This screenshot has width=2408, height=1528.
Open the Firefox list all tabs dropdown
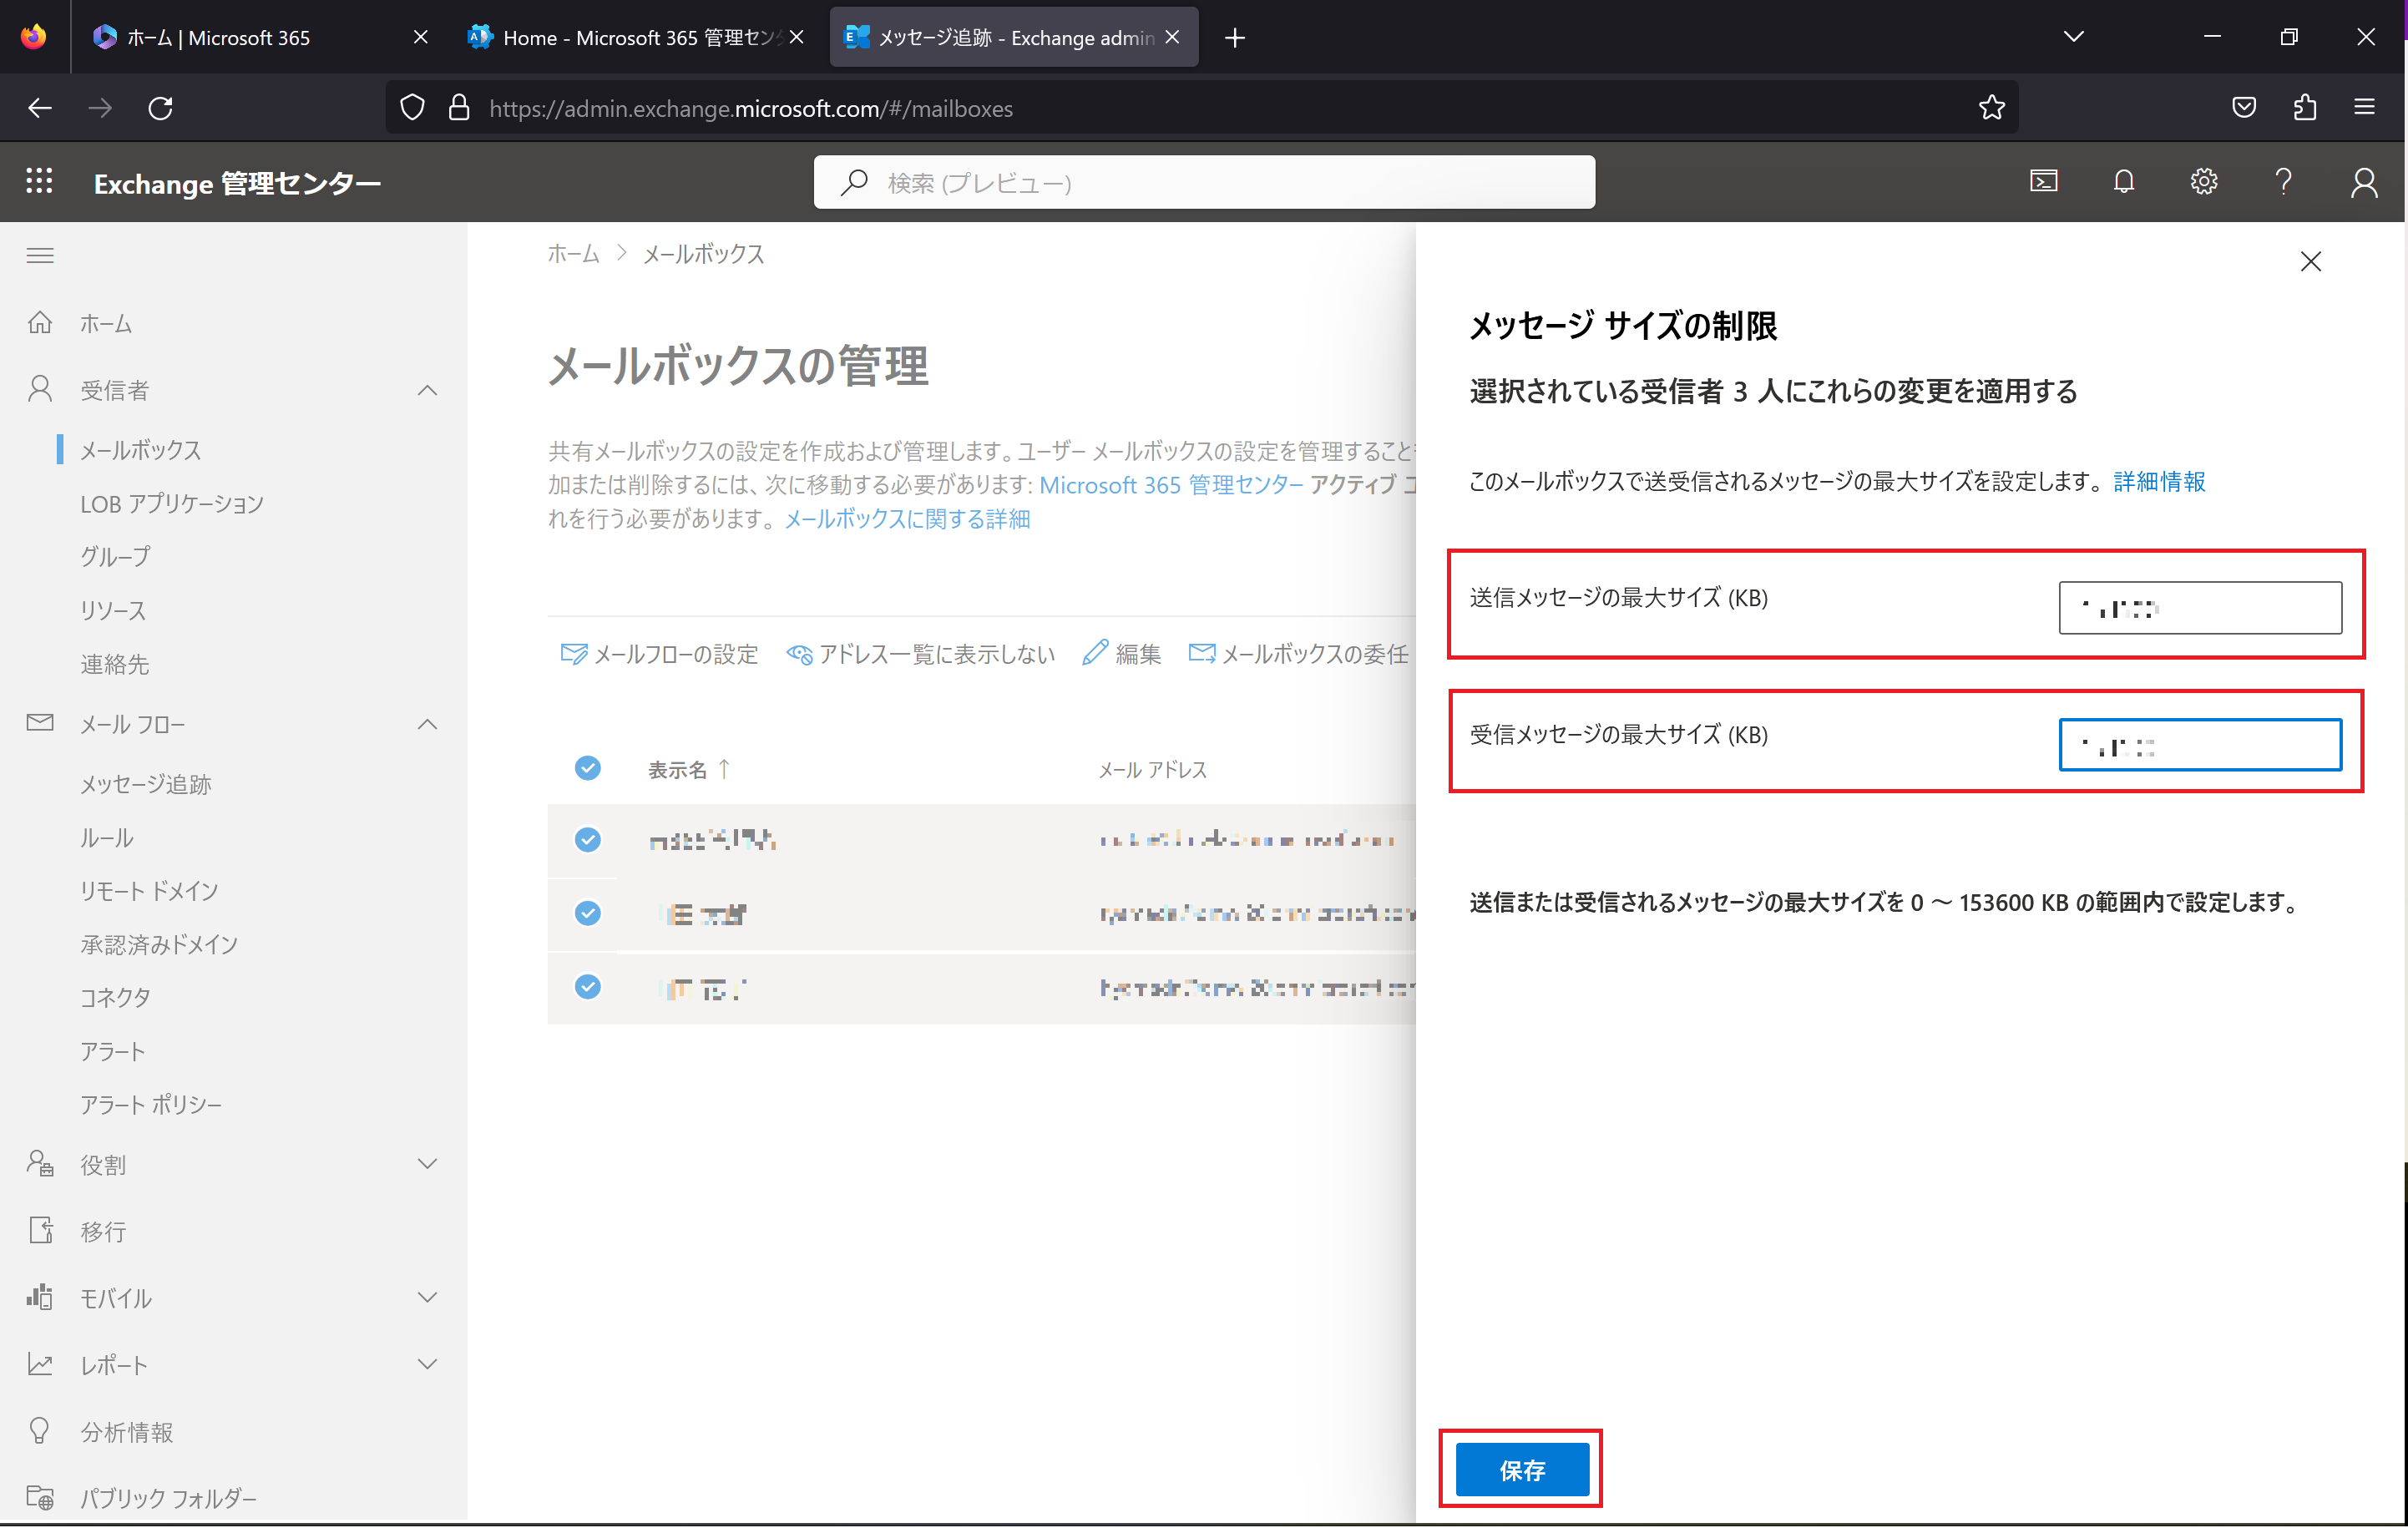point(2073,37)
